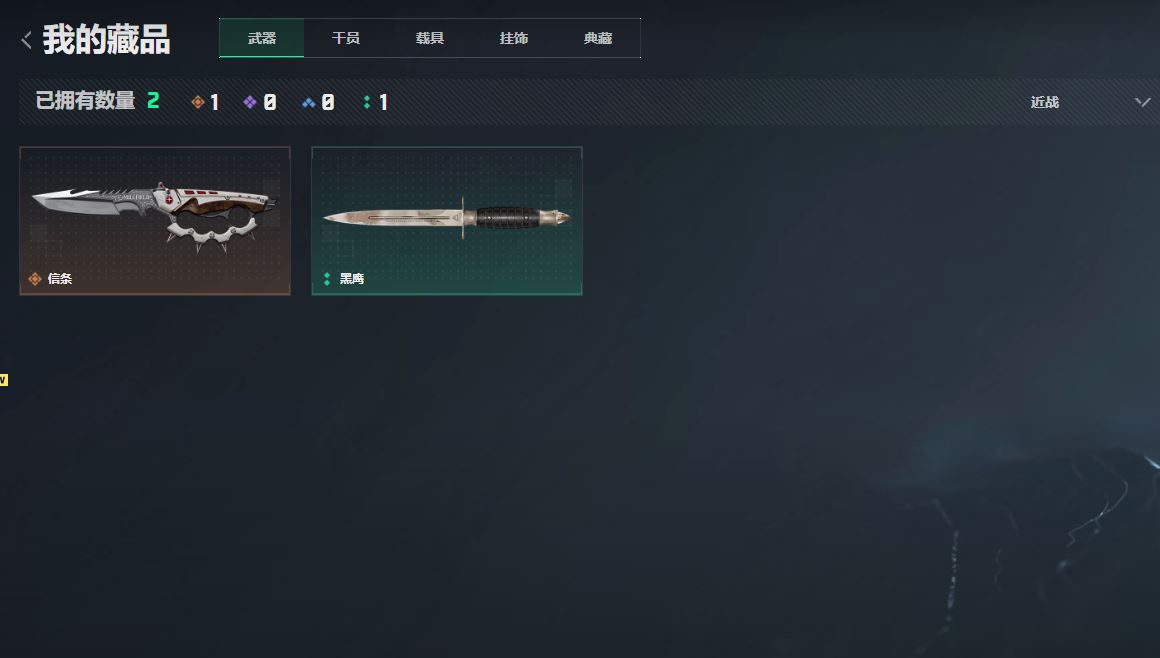The width and height of the screenshot is (1160, 658).
Task: Click the orange rarity badge on the 信条 card
Action: click(35, 279)
